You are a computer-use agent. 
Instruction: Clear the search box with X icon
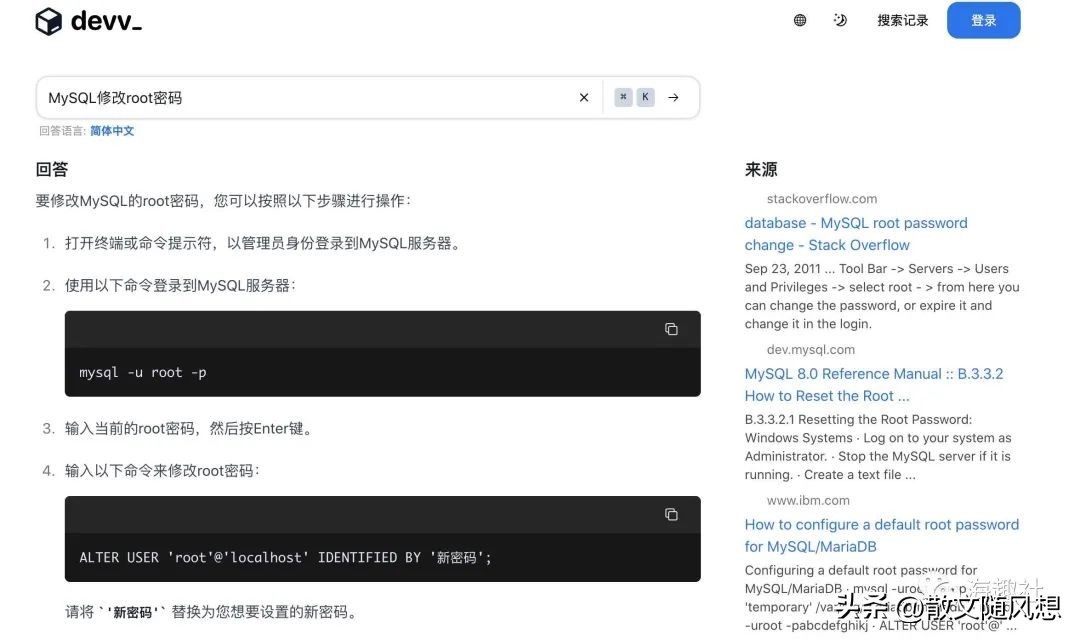[584, 98]
